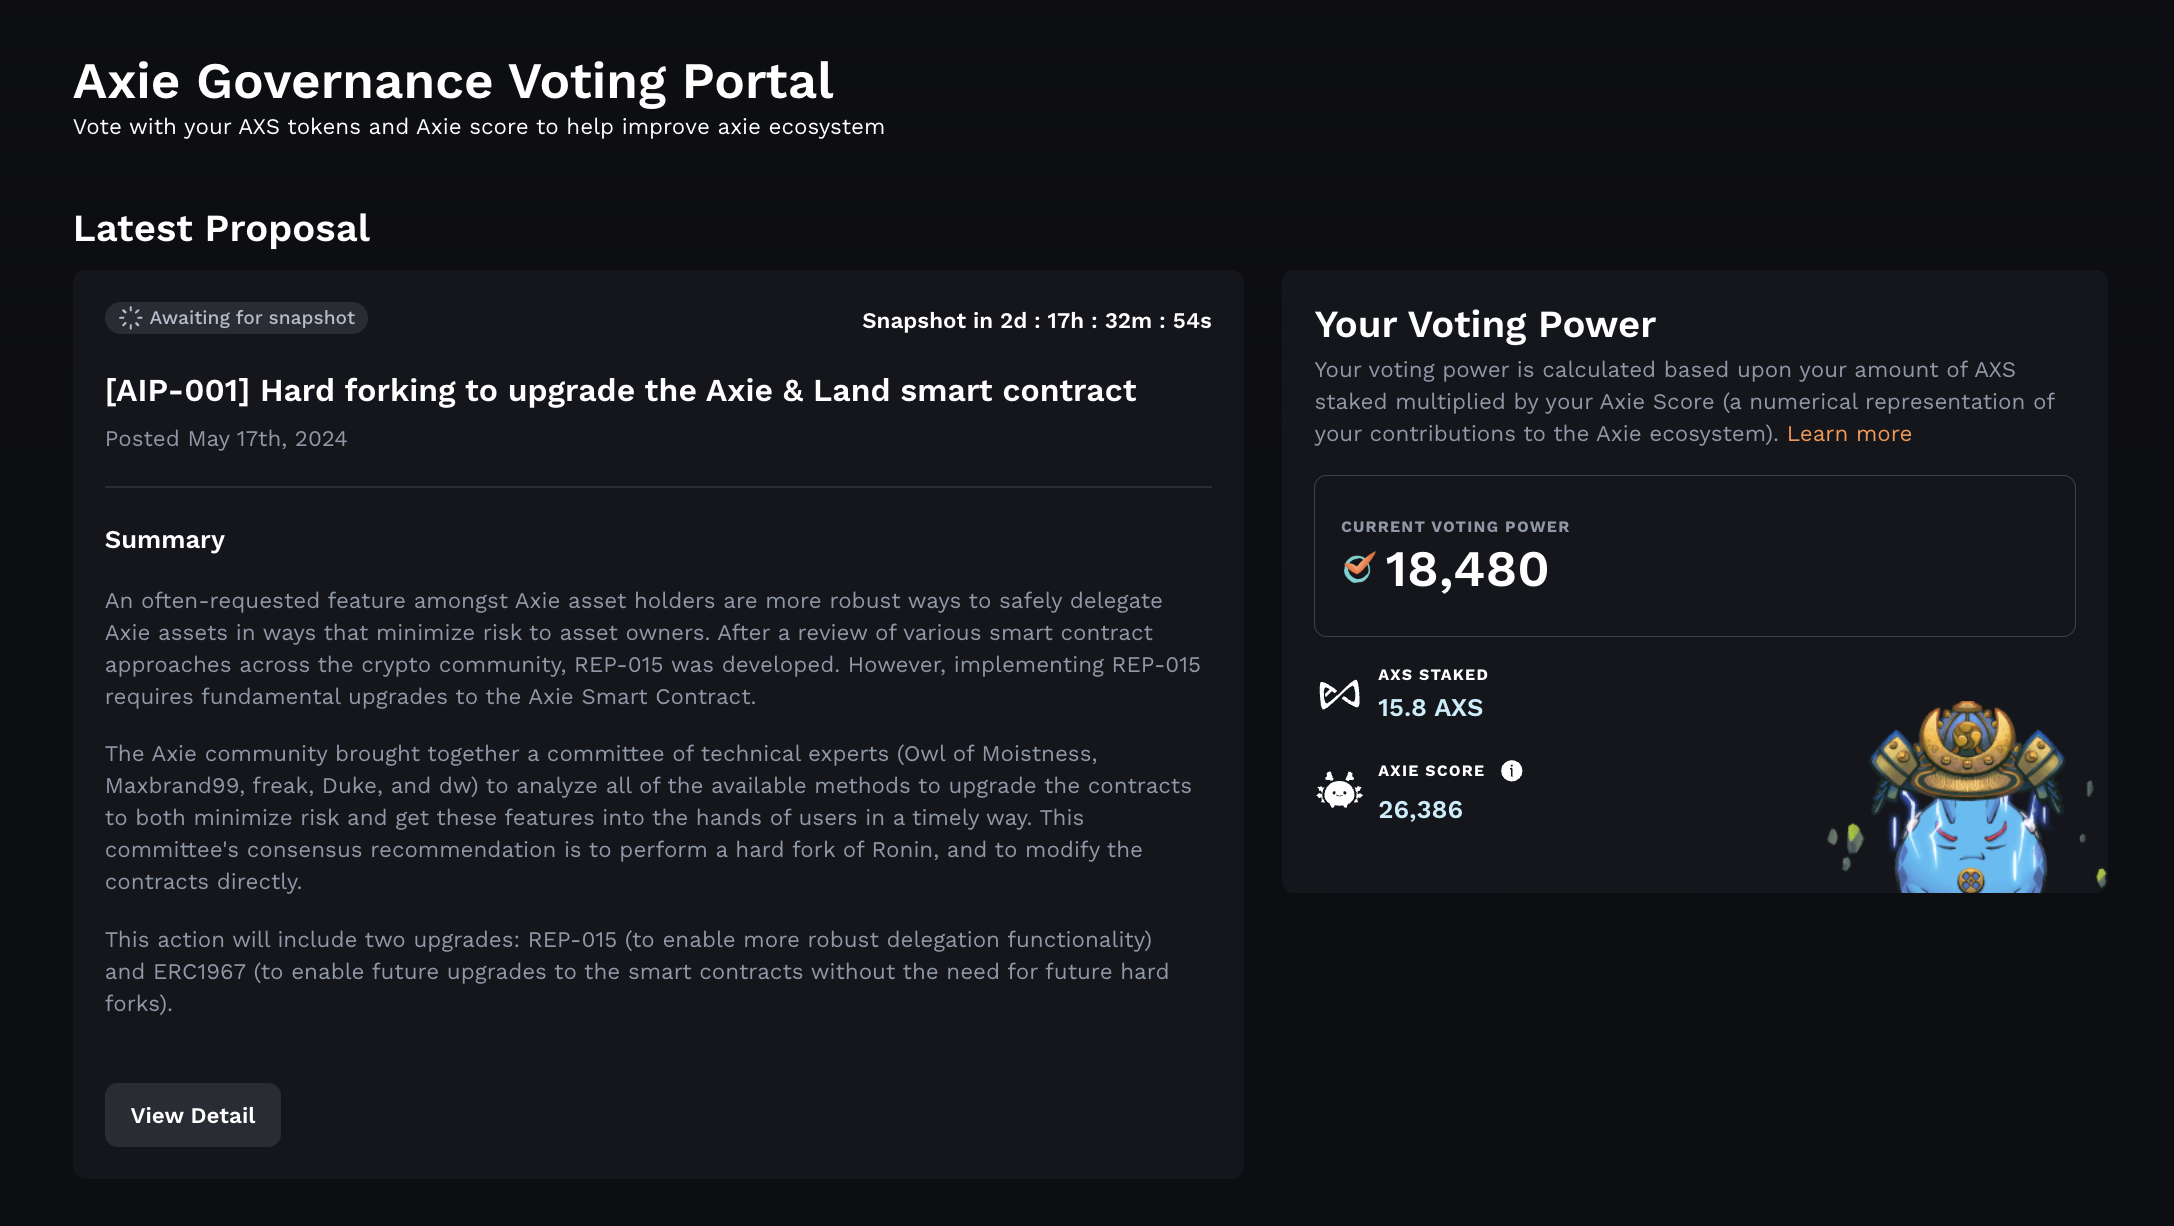Select the Axie Score icon in voting panel
Screen dimensions: 2174x1226
click(1339, 789)
